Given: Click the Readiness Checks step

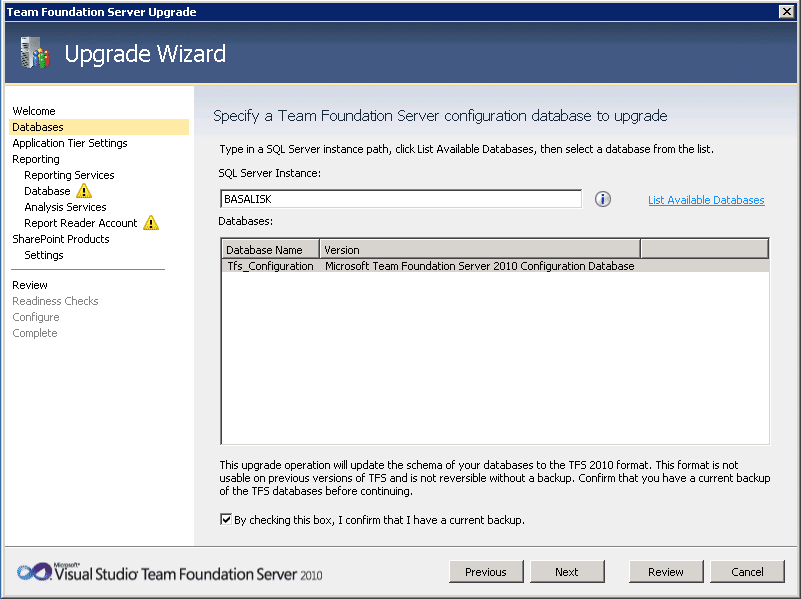Looking at the screenshot, I should [55, 301].
